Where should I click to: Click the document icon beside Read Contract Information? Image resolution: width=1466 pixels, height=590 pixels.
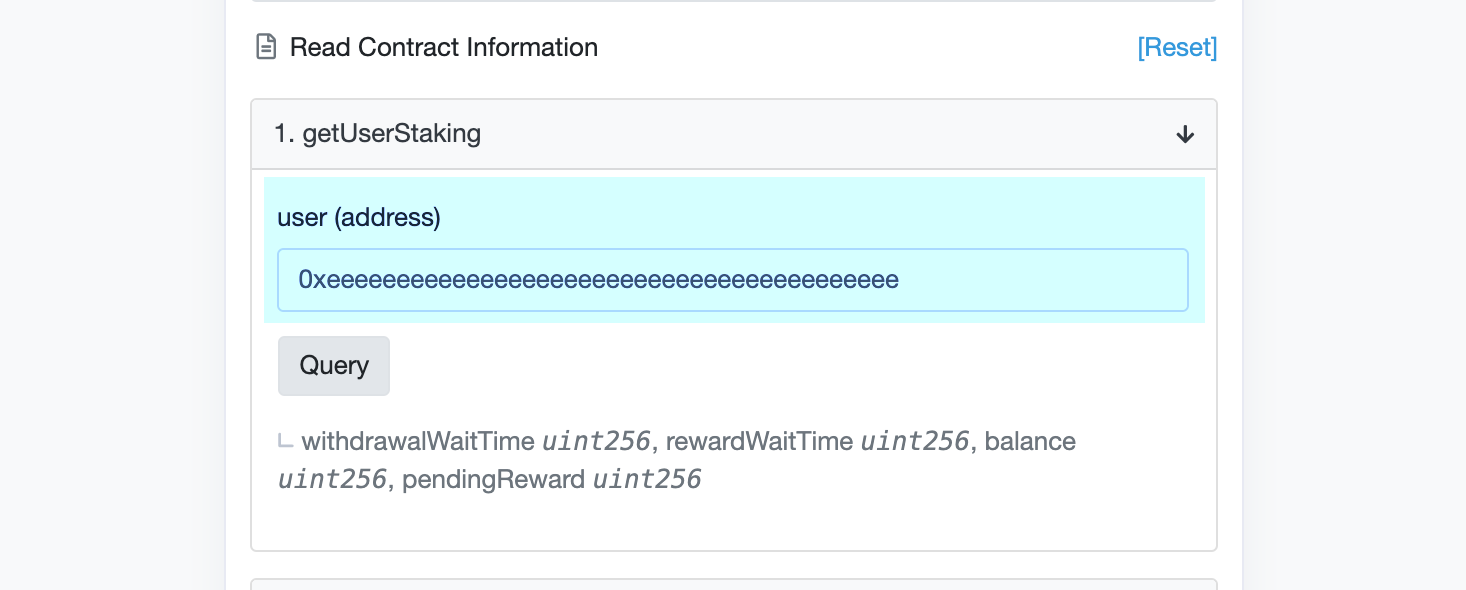266,47
